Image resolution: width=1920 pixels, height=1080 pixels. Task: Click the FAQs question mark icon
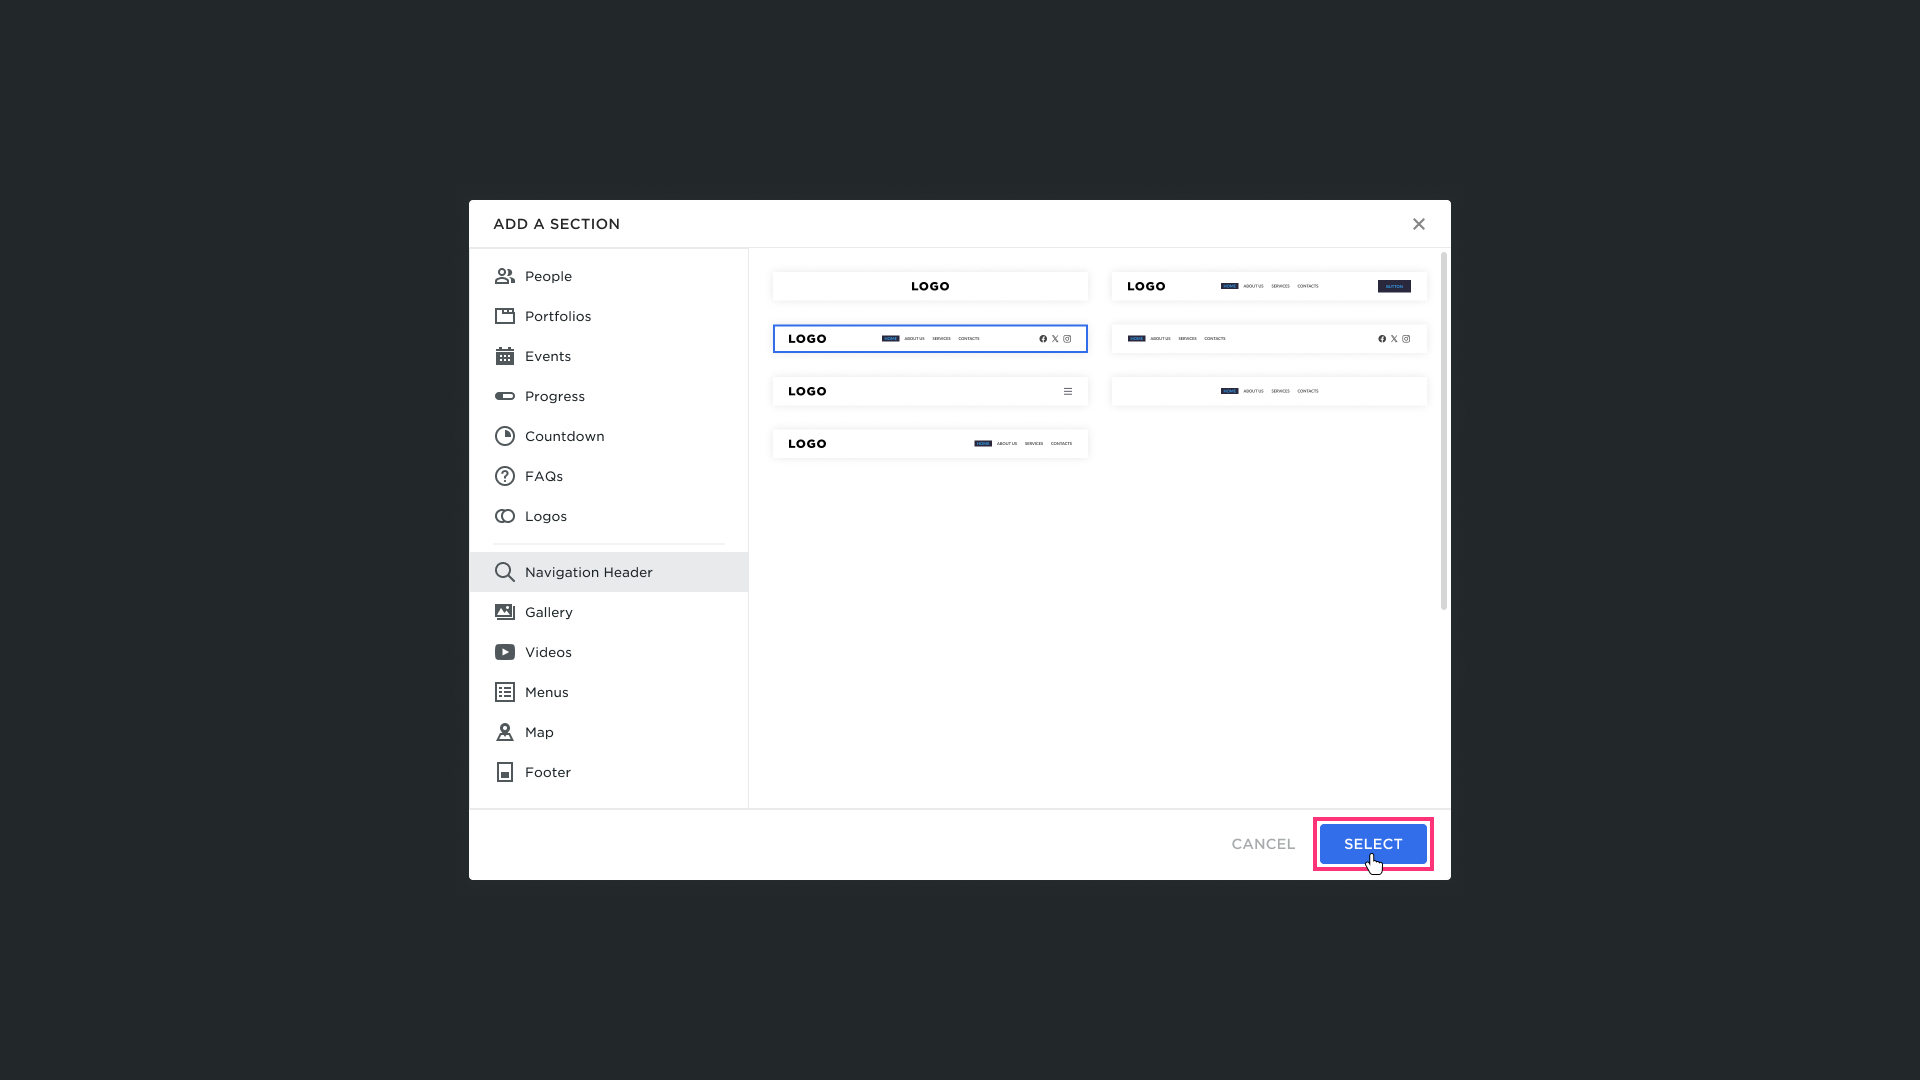pyautogui.click(x=504, y=476)
